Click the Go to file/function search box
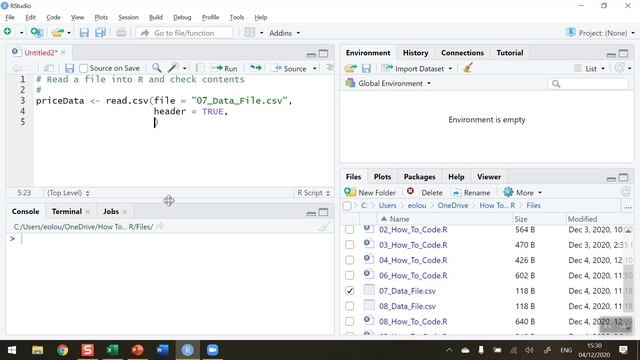 pyautogui.click(x=184, y=33)
